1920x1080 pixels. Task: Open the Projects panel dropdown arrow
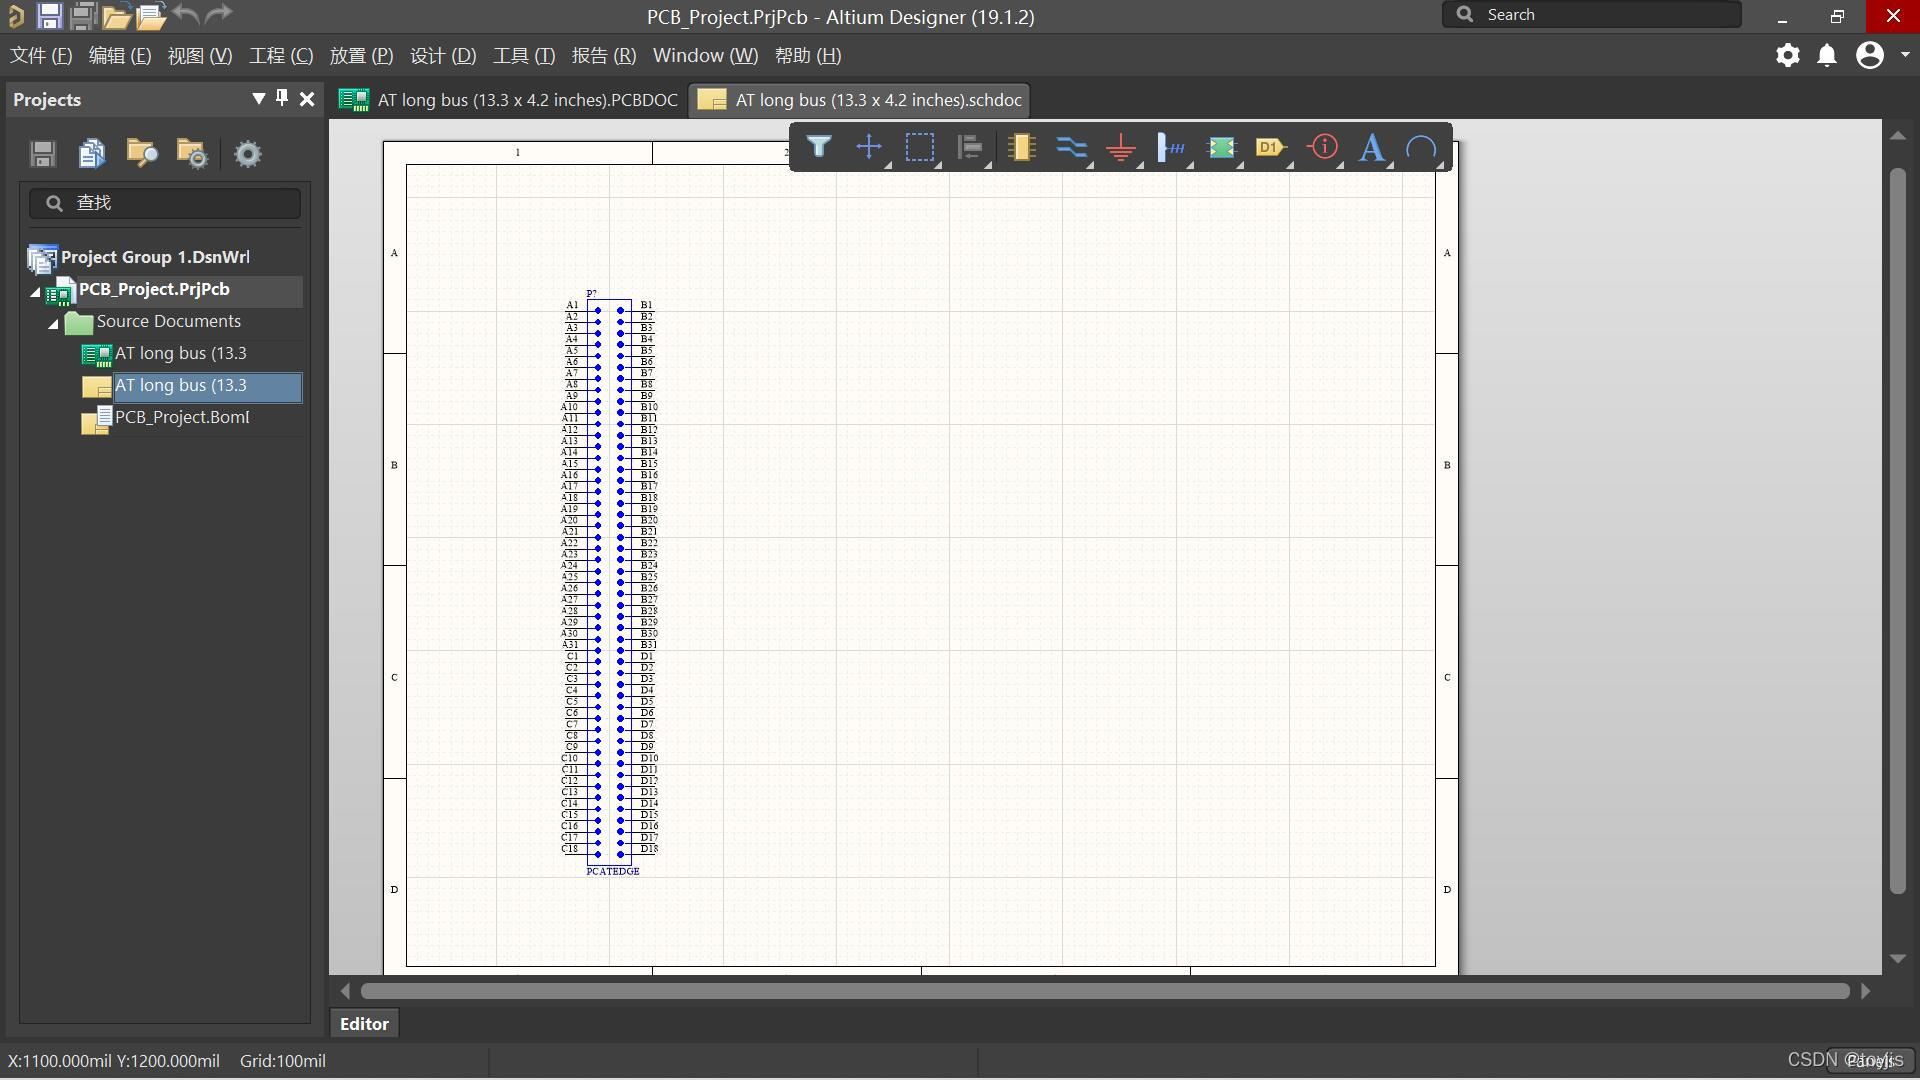(x=259, y=98)
